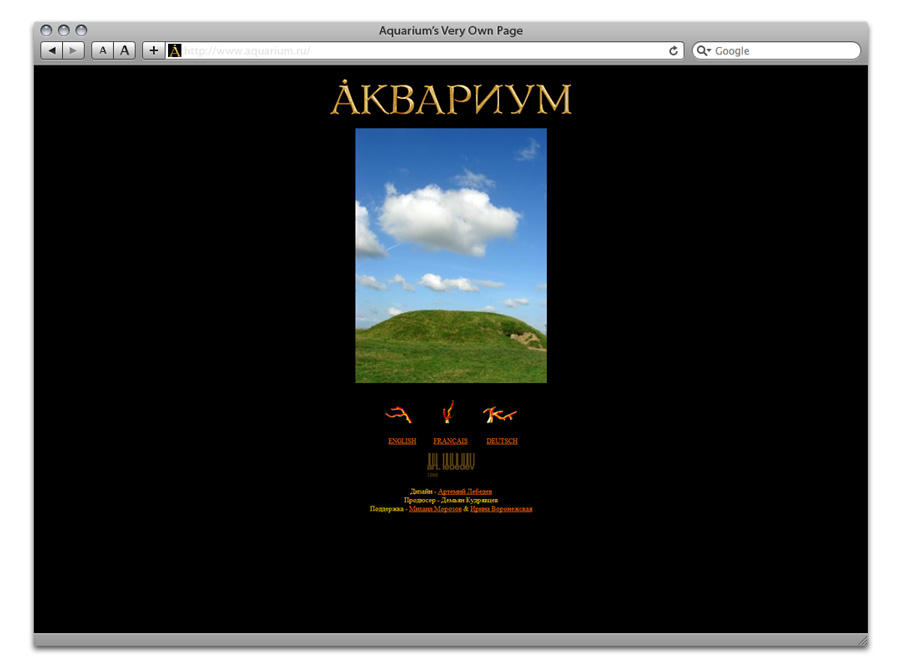Screen dimensions: 900x667
Task: Click the flame icon above ENGLISH
Action: pyautogui.click(x=399, y=414)
